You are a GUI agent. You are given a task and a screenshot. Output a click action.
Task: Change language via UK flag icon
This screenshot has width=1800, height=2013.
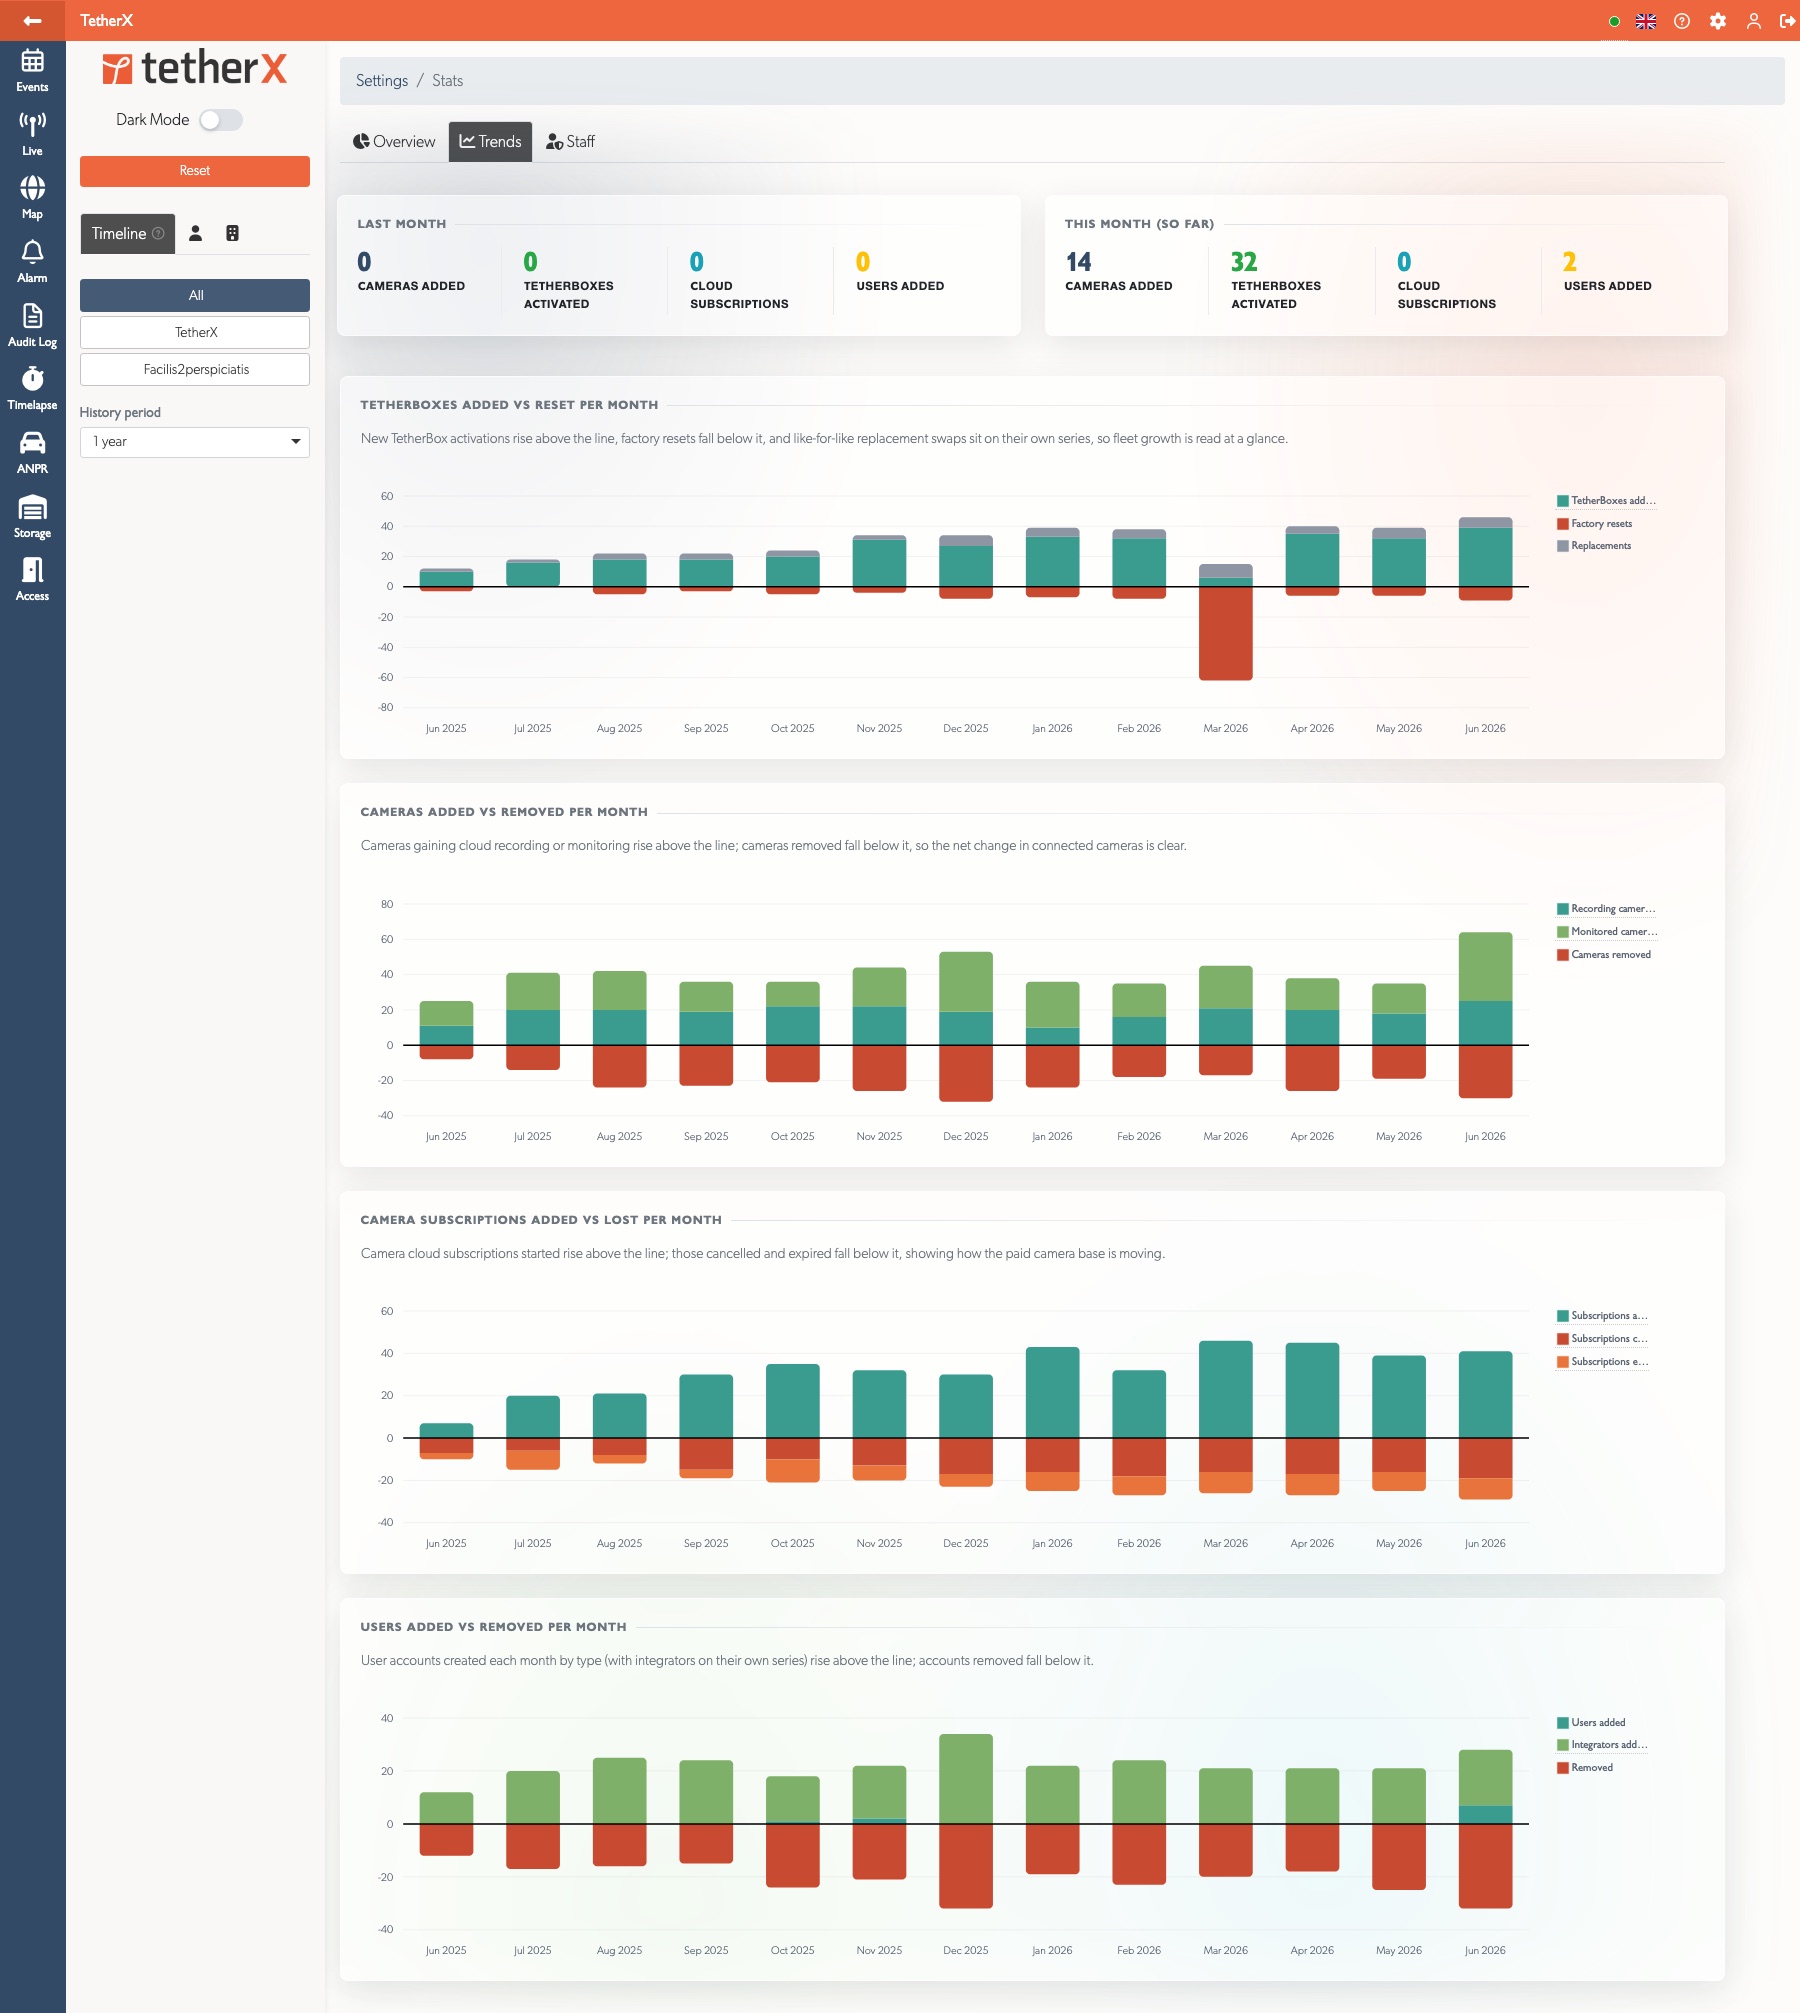1646,21
